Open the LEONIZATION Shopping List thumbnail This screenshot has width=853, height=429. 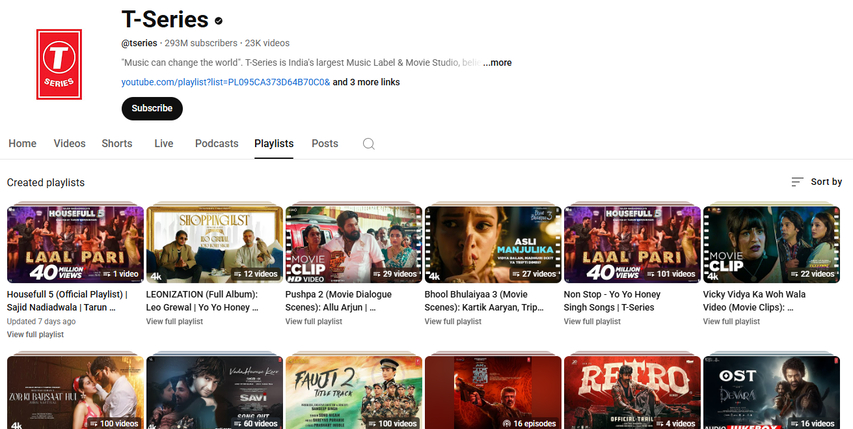coord(214,244)
